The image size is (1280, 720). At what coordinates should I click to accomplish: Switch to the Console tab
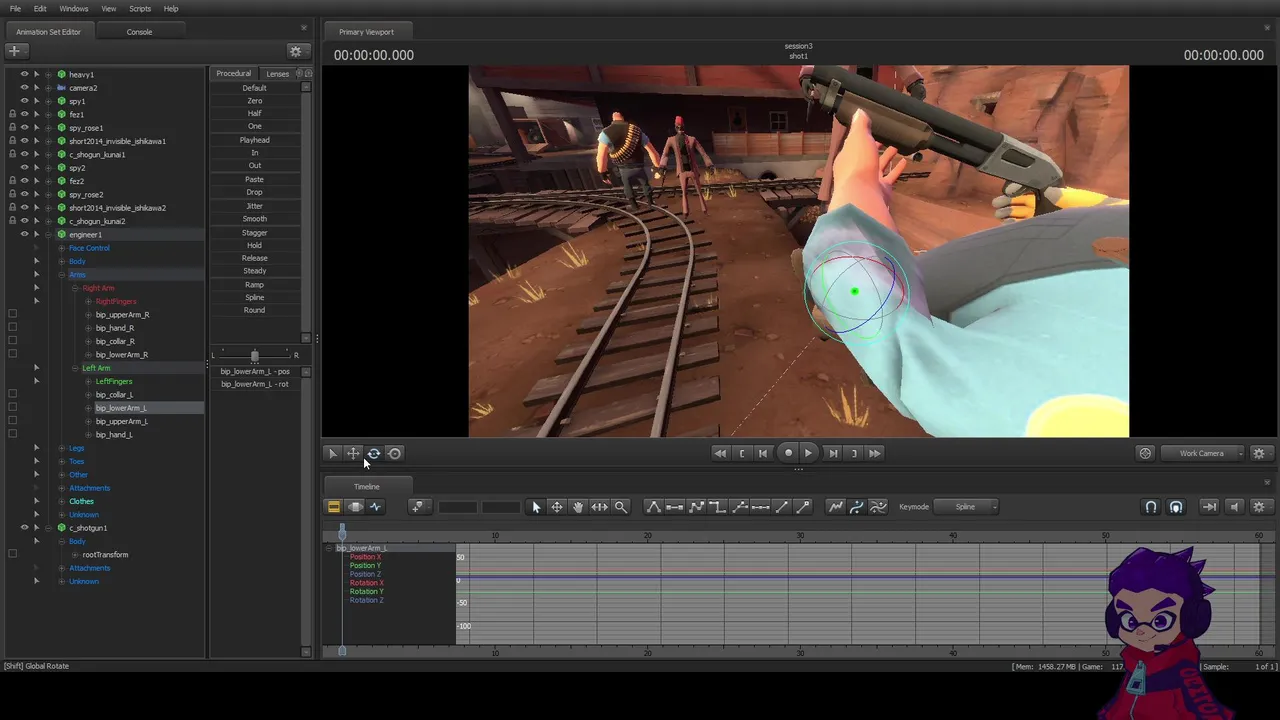pyautogui.click(x=139, y=32)
